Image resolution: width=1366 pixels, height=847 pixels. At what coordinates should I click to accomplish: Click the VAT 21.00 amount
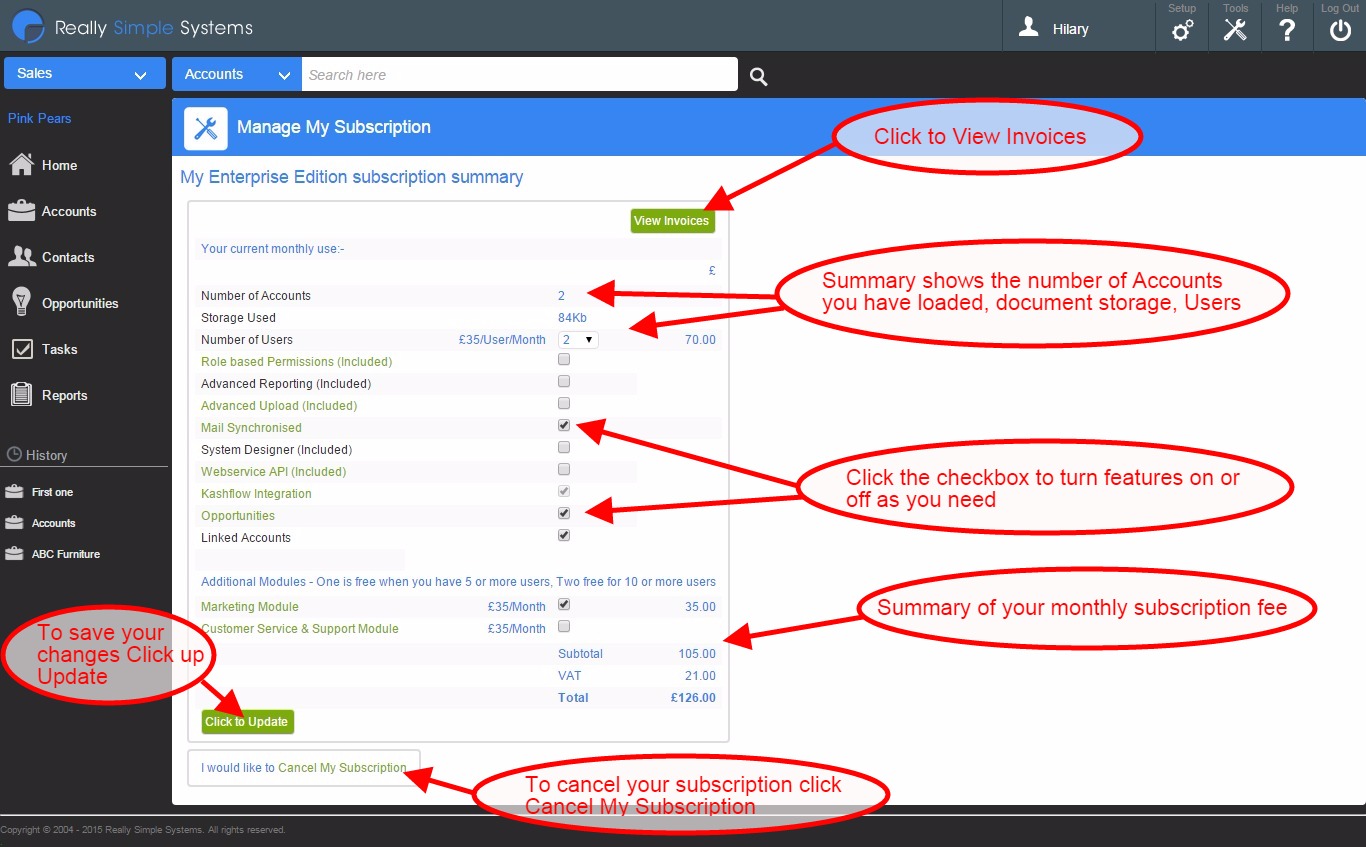pos(700,676)
